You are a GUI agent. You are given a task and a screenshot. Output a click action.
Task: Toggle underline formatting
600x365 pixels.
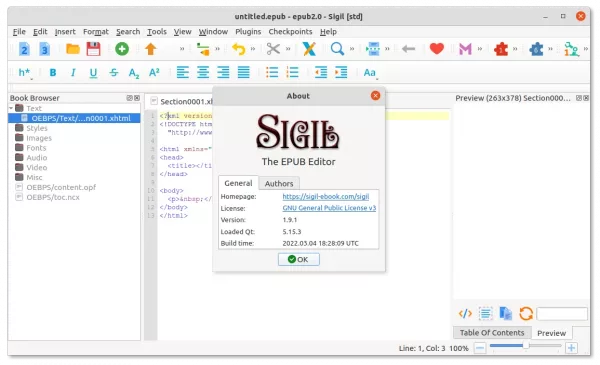[93, 73]
